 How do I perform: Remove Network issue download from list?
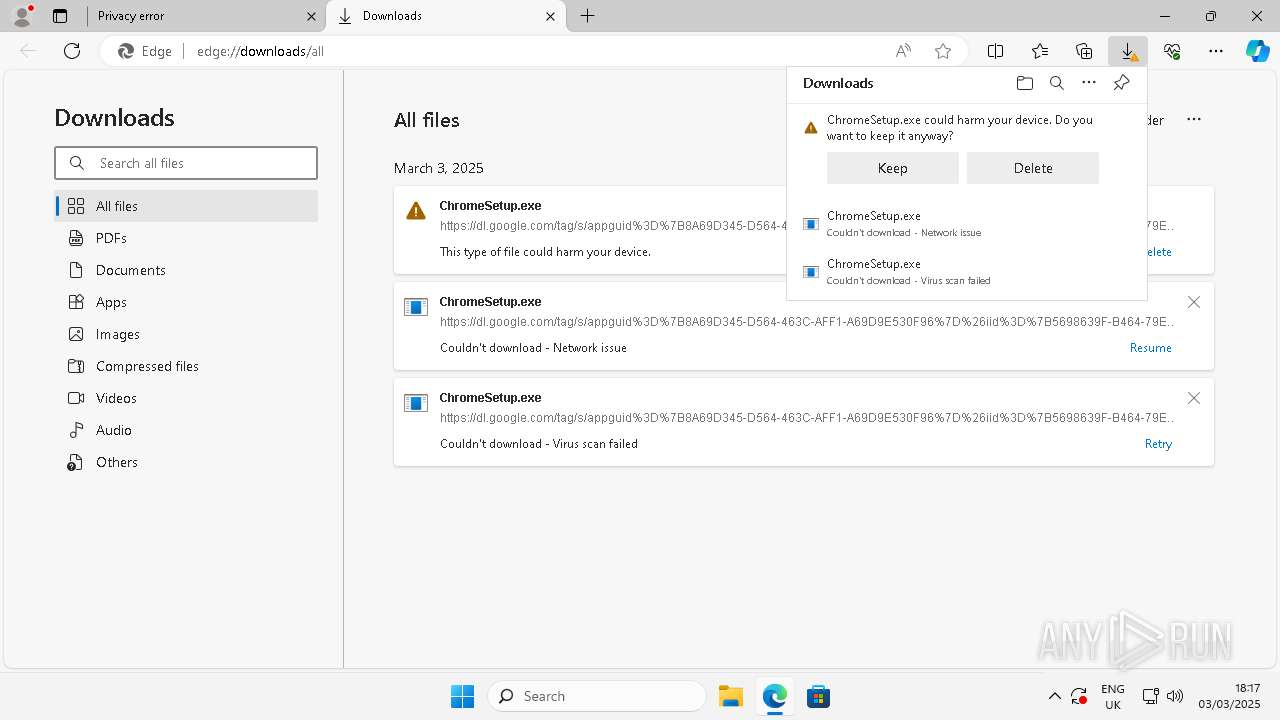[x=1193, y=302]
